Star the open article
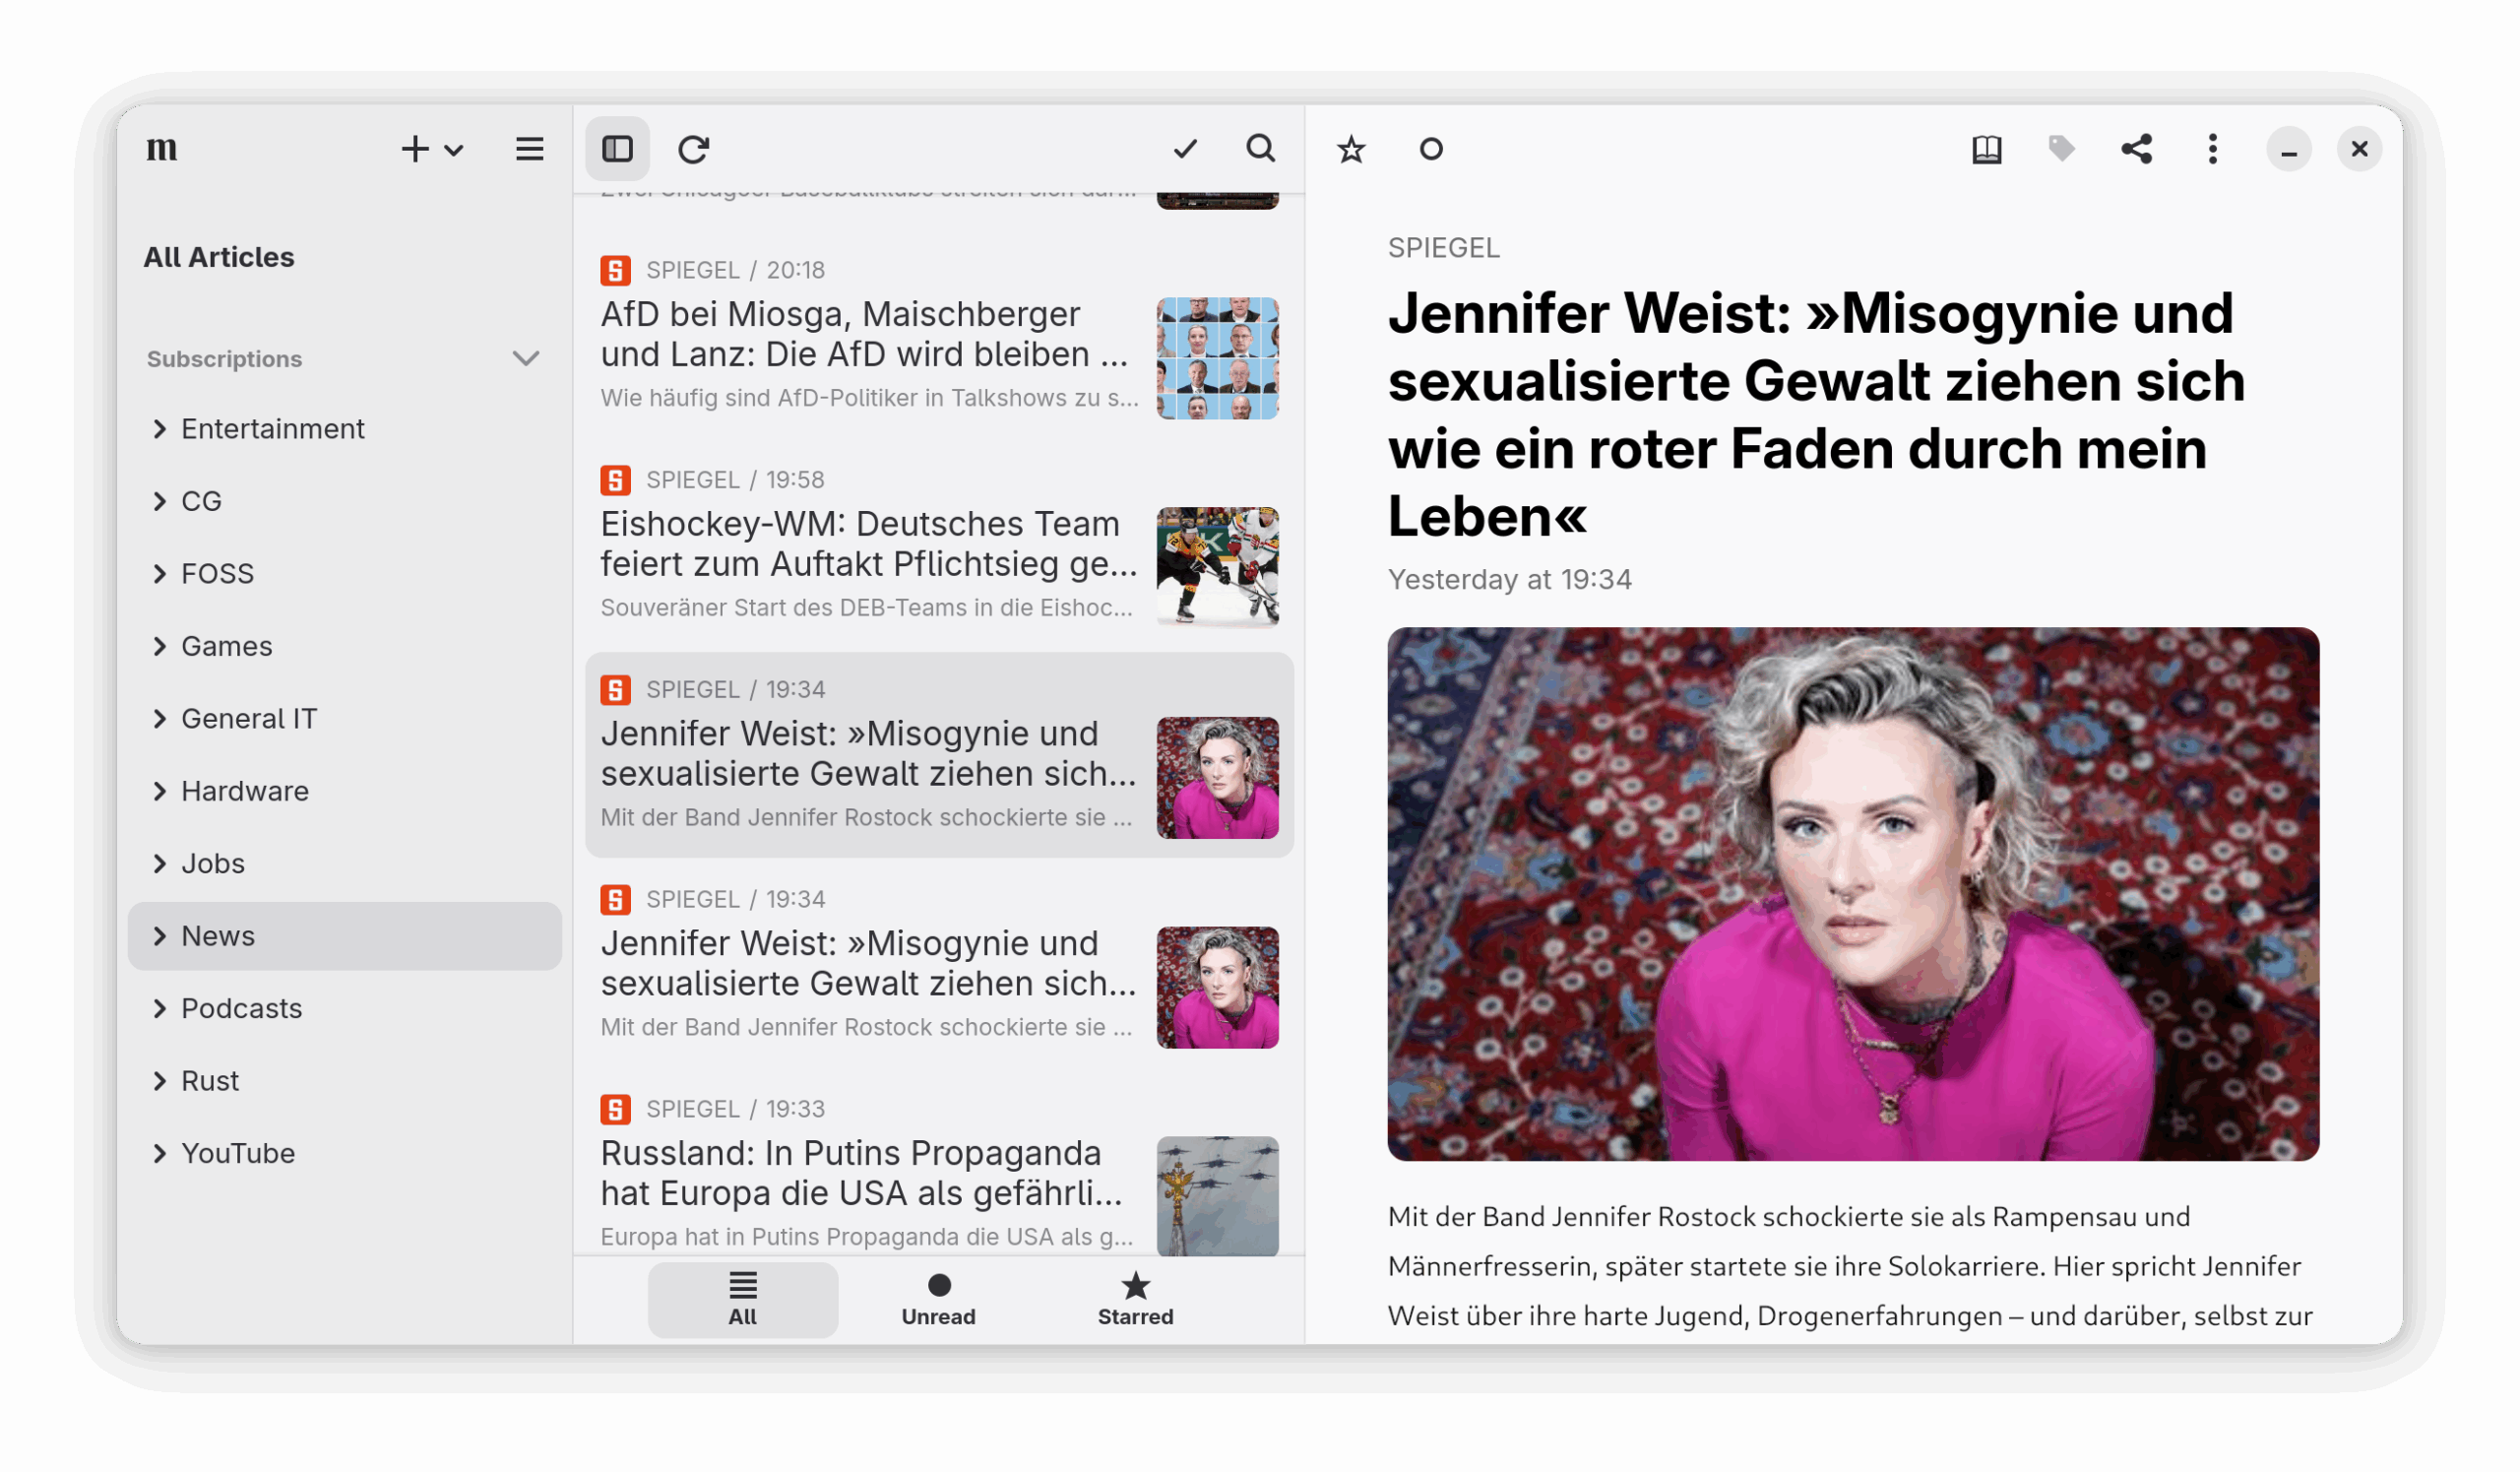This screenshot has width=2520, height=1472. [x=1351, y=149]
